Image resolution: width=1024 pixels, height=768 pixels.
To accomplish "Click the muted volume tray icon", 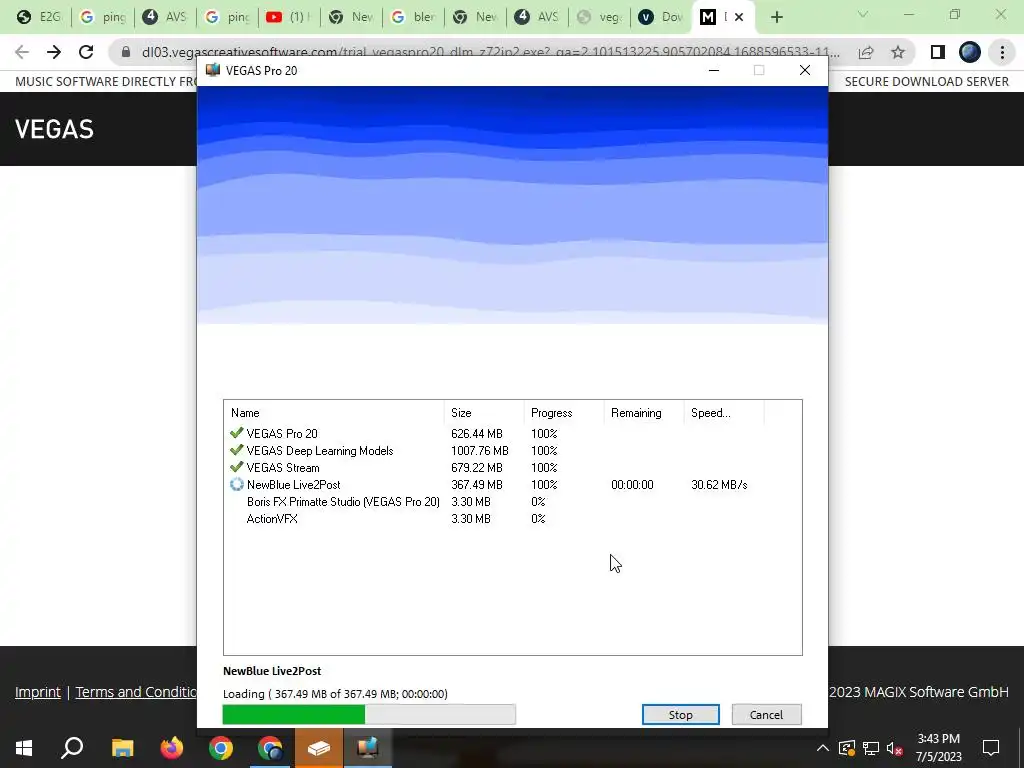I will click(x=895, y=748).
